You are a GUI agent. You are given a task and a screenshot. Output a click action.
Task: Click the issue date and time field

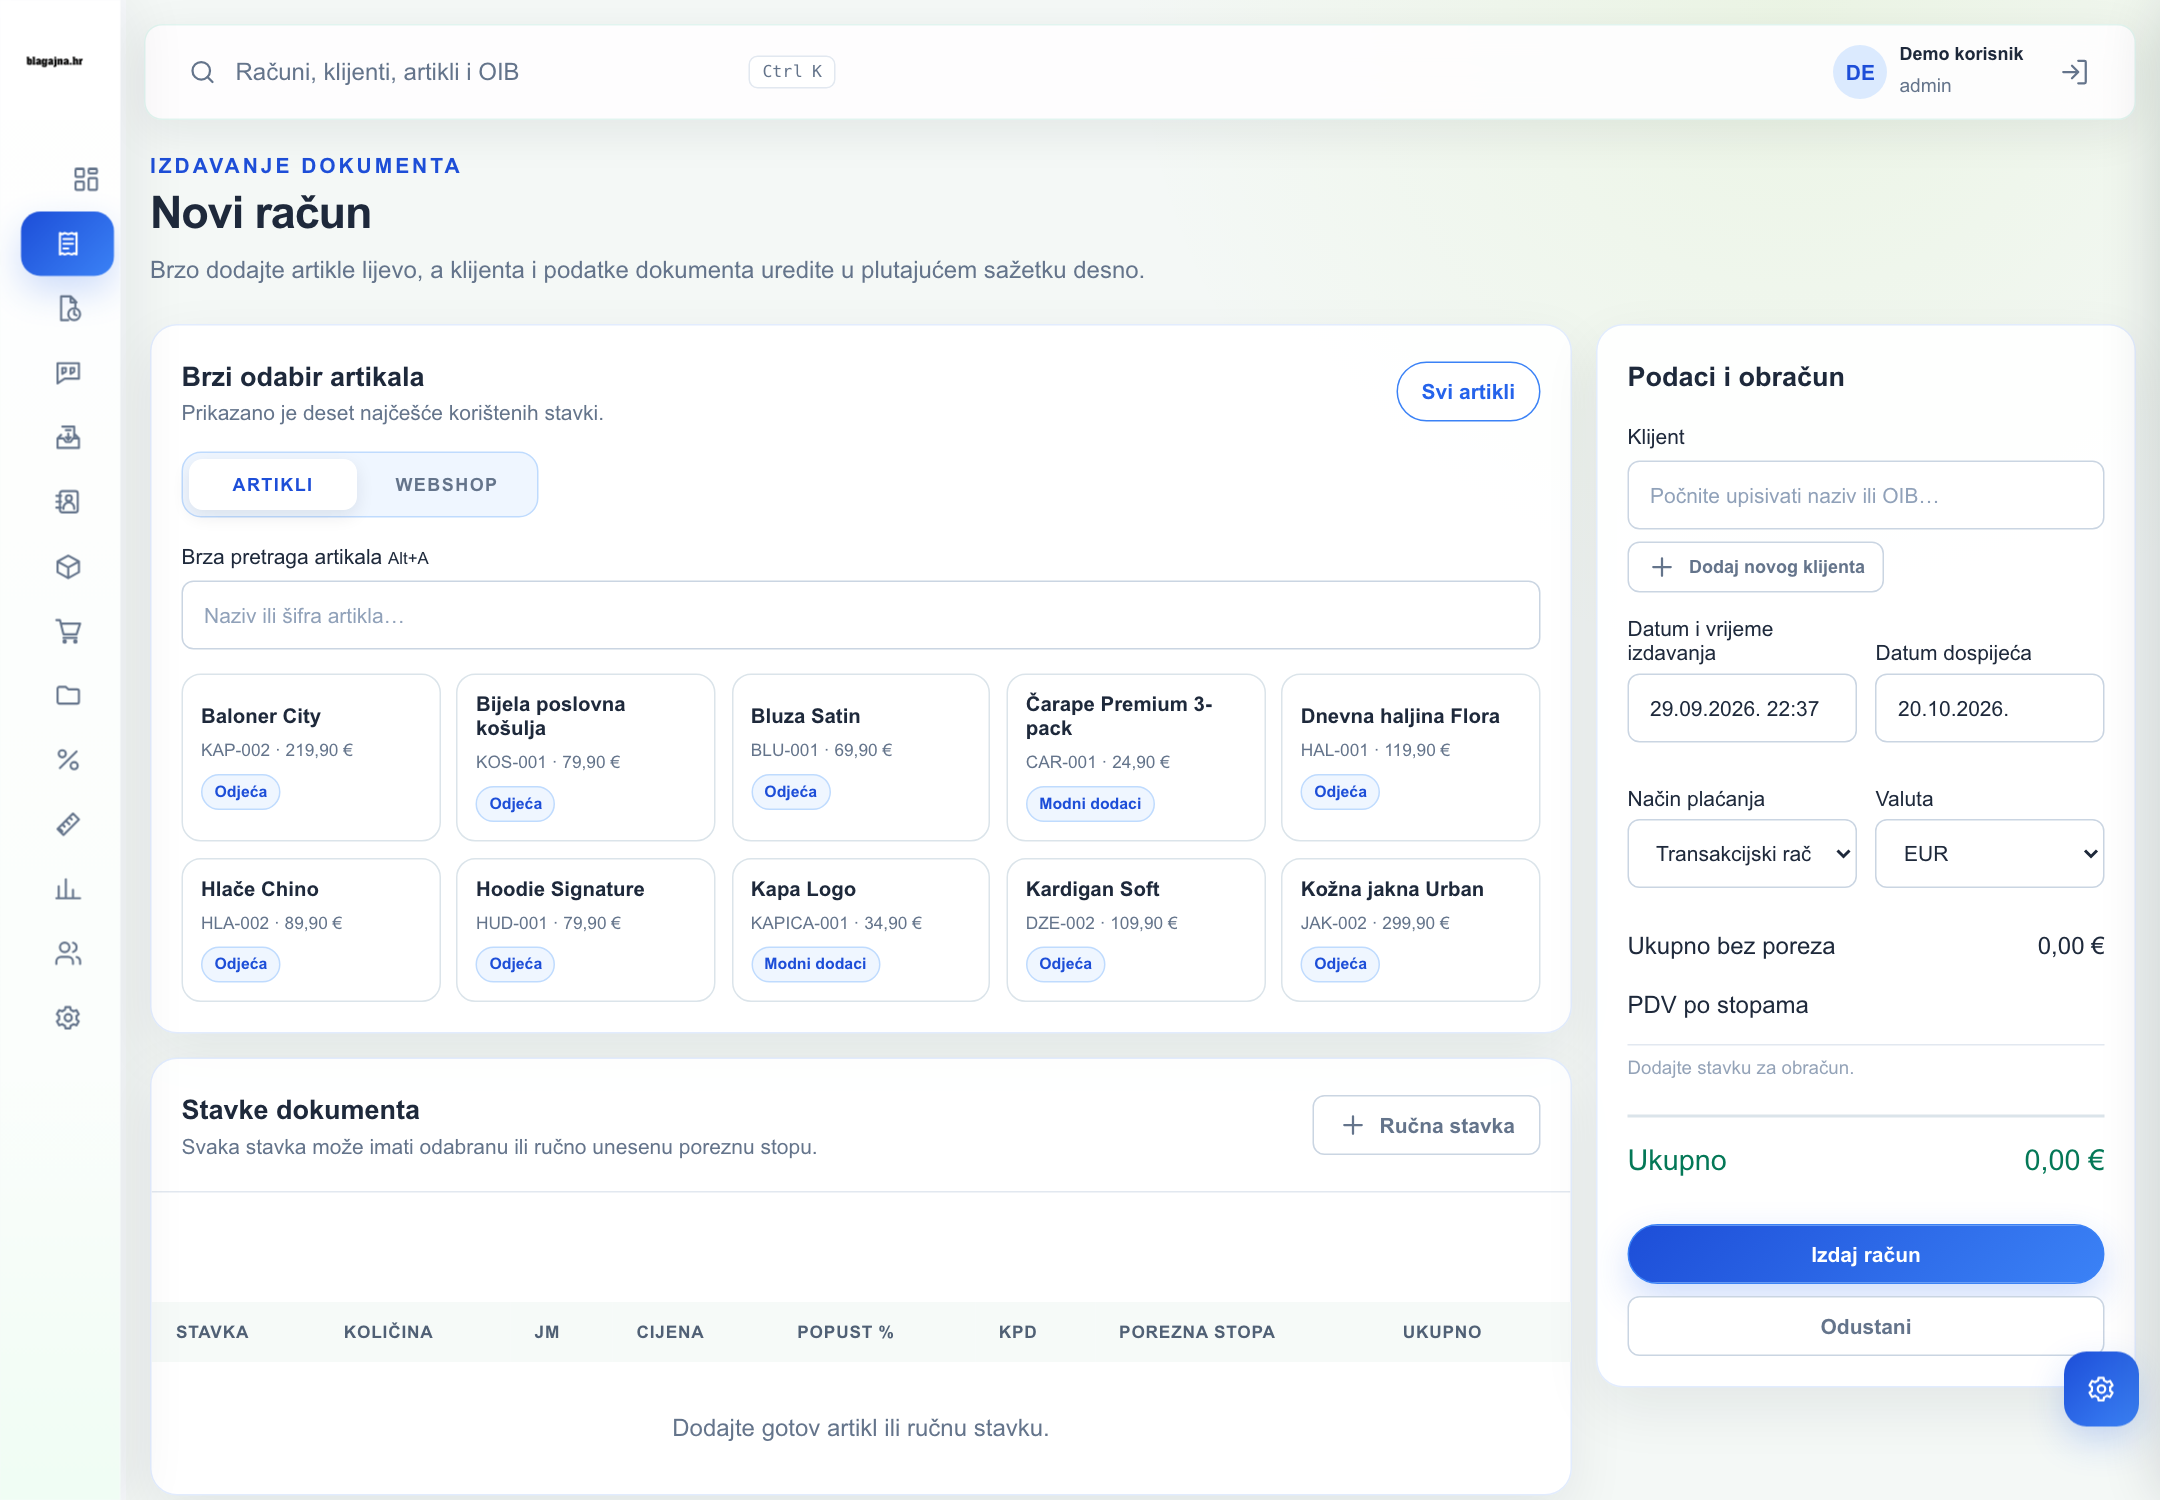coord(1742,708)
